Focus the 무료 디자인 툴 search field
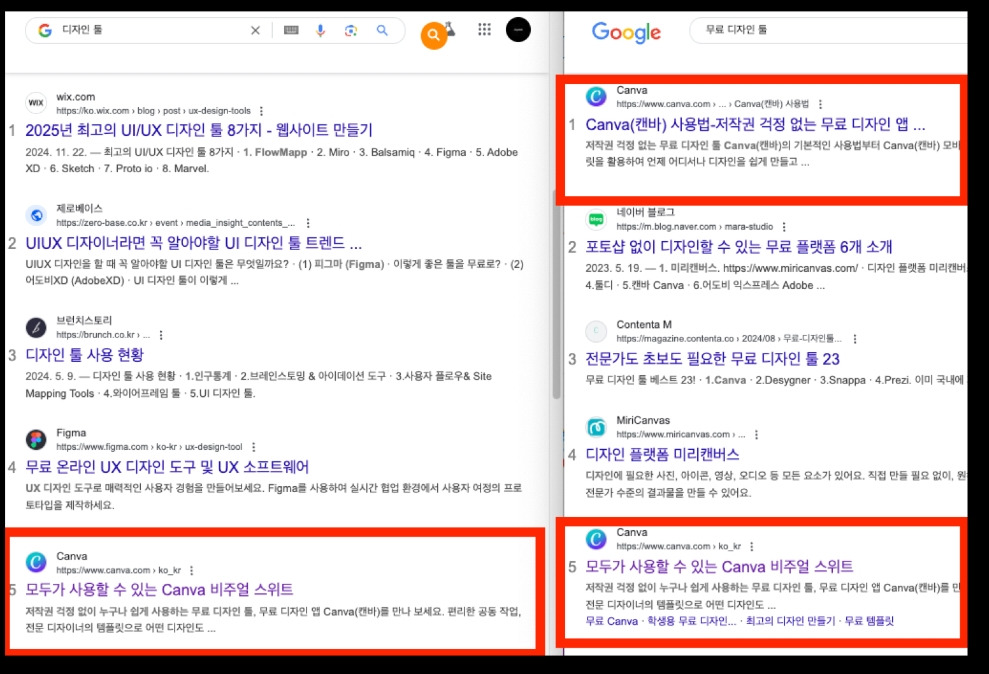The image size is (989, 674). click(x=828, y=30)
